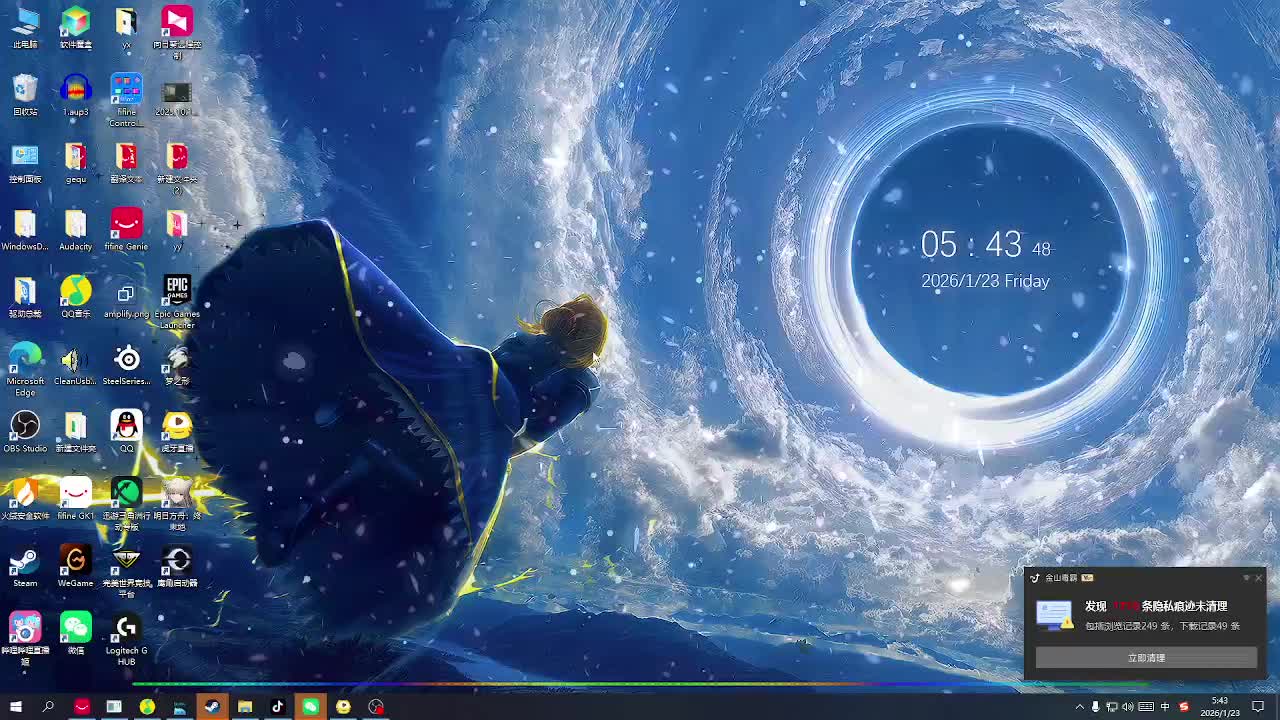Click the TikTok icon in the taskbar
1280x720 pixels.
(x=277, y=707)
